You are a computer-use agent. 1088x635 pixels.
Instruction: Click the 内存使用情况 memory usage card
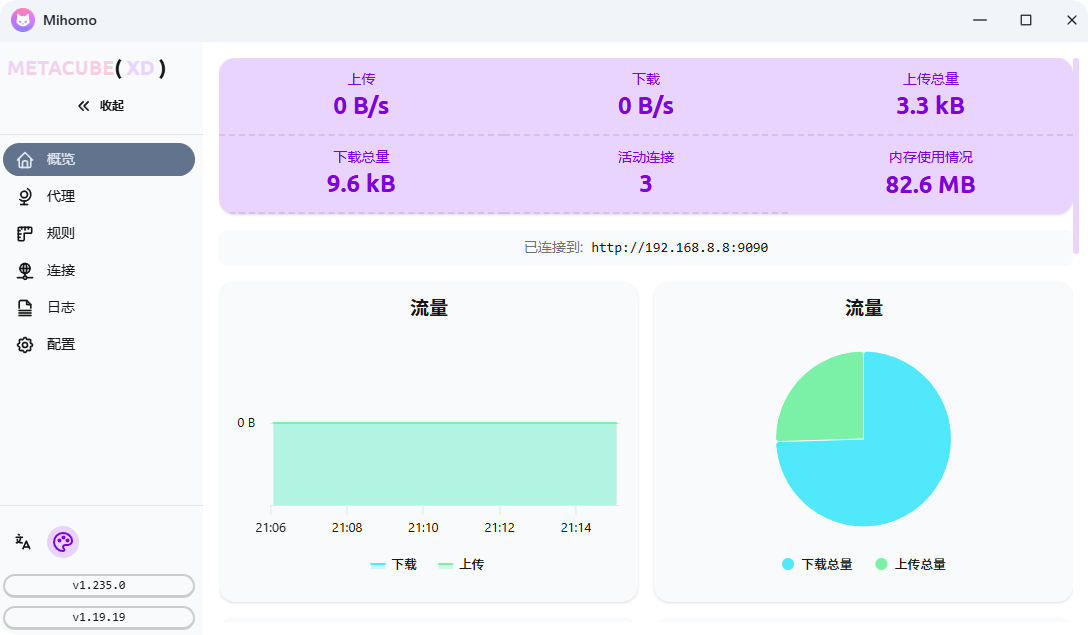tap(930, 172)
